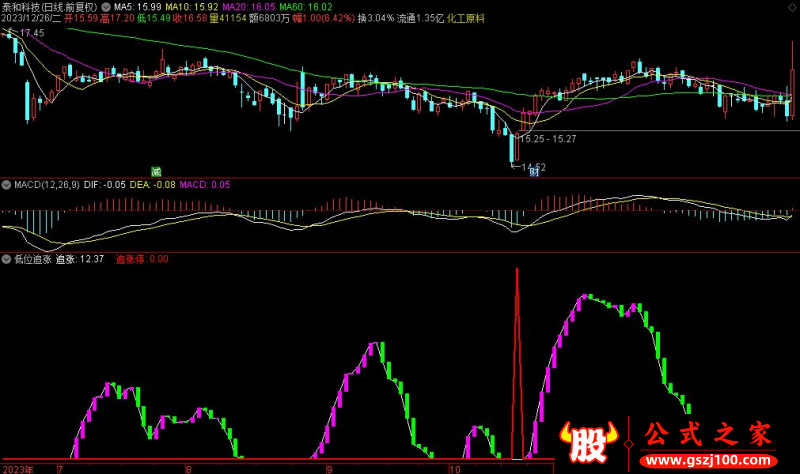Open the 化工原料 sector link
The width and height of the screenshot is (800, 474).
466,18
